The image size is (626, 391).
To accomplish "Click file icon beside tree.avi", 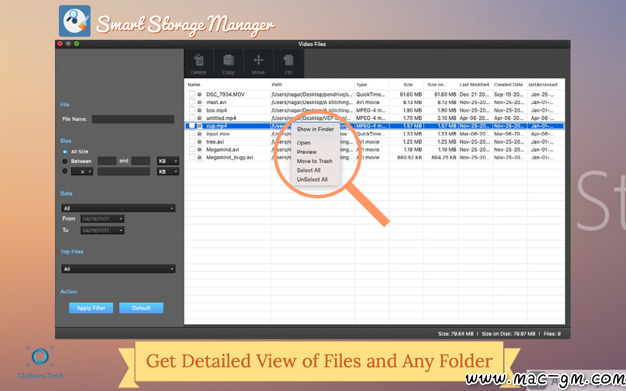I will click(x=200, y=142).
